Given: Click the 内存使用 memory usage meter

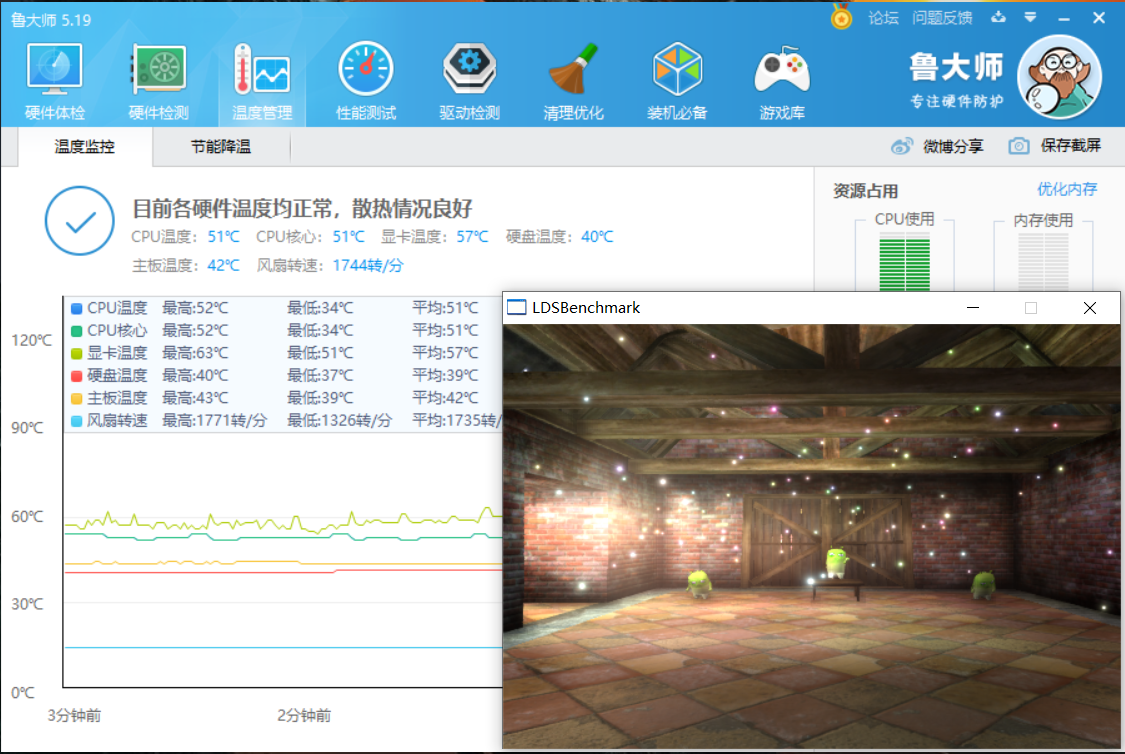Looking at the screenshot, I should click(x=1043, y=263).
